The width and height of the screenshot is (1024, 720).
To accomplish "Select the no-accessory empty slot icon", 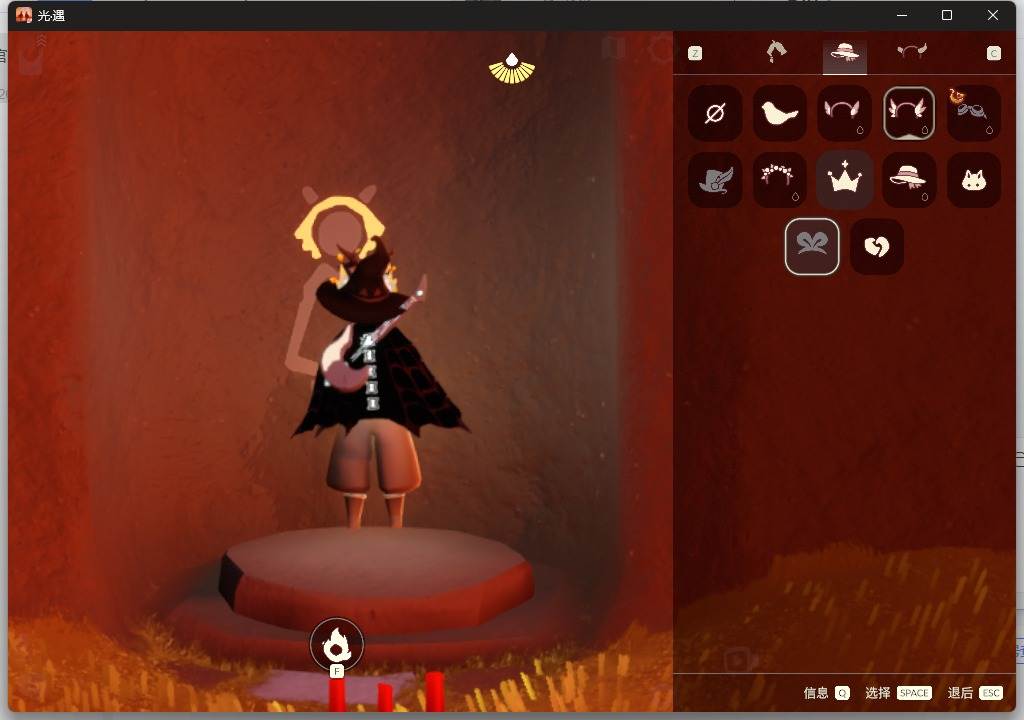I will (x=714, y=113).
